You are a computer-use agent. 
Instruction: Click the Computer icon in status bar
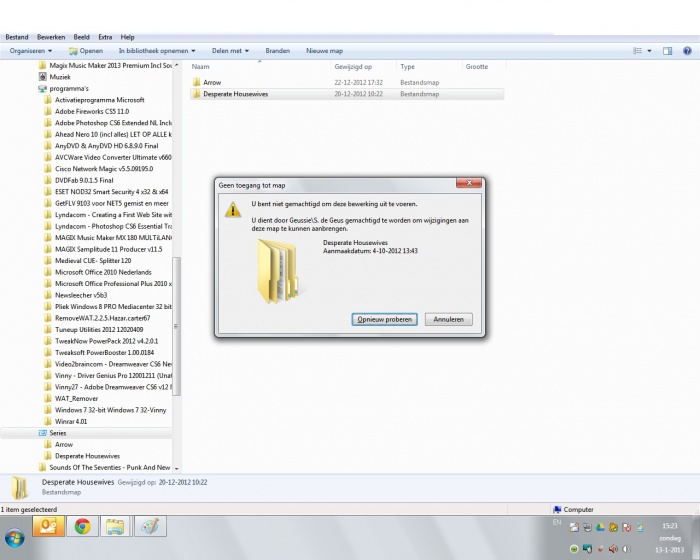tap(557, 510)
